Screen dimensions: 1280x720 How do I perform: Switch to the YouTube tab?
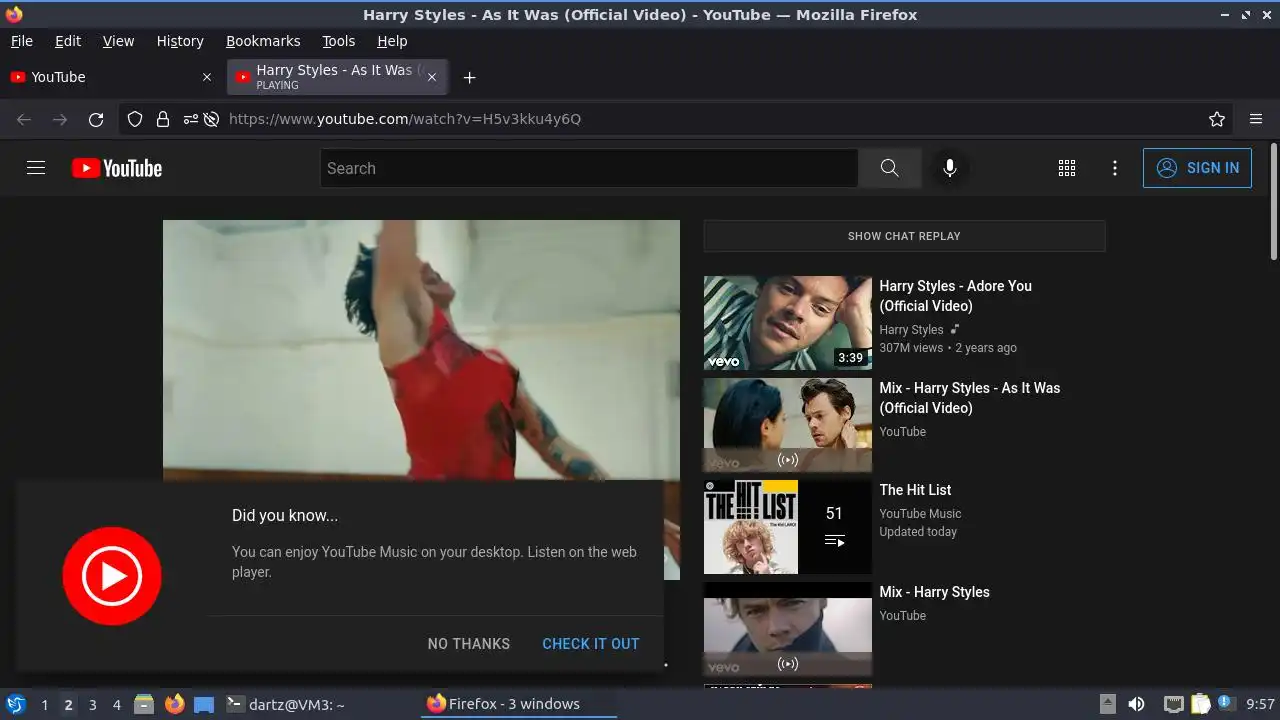112,77
